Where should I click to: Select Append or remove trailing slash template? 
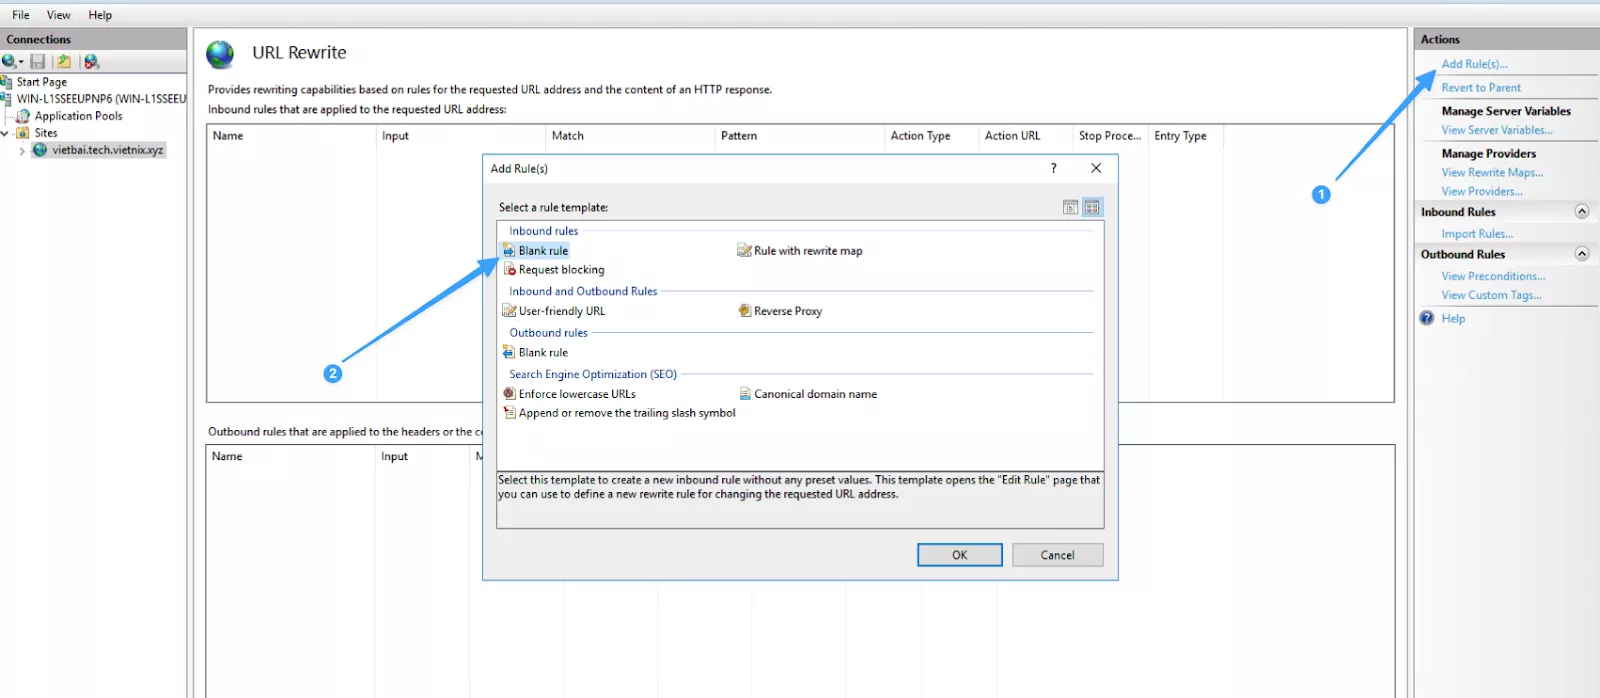pos(626,413)
